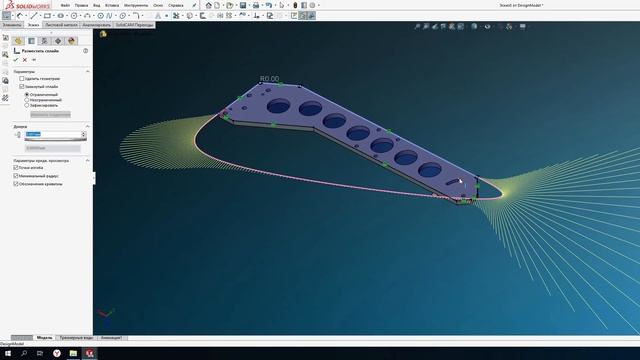Switch to Анализировать ribbon tab
Screen dimensions: 640x360
pyautogui.click(x=96, y=25)
